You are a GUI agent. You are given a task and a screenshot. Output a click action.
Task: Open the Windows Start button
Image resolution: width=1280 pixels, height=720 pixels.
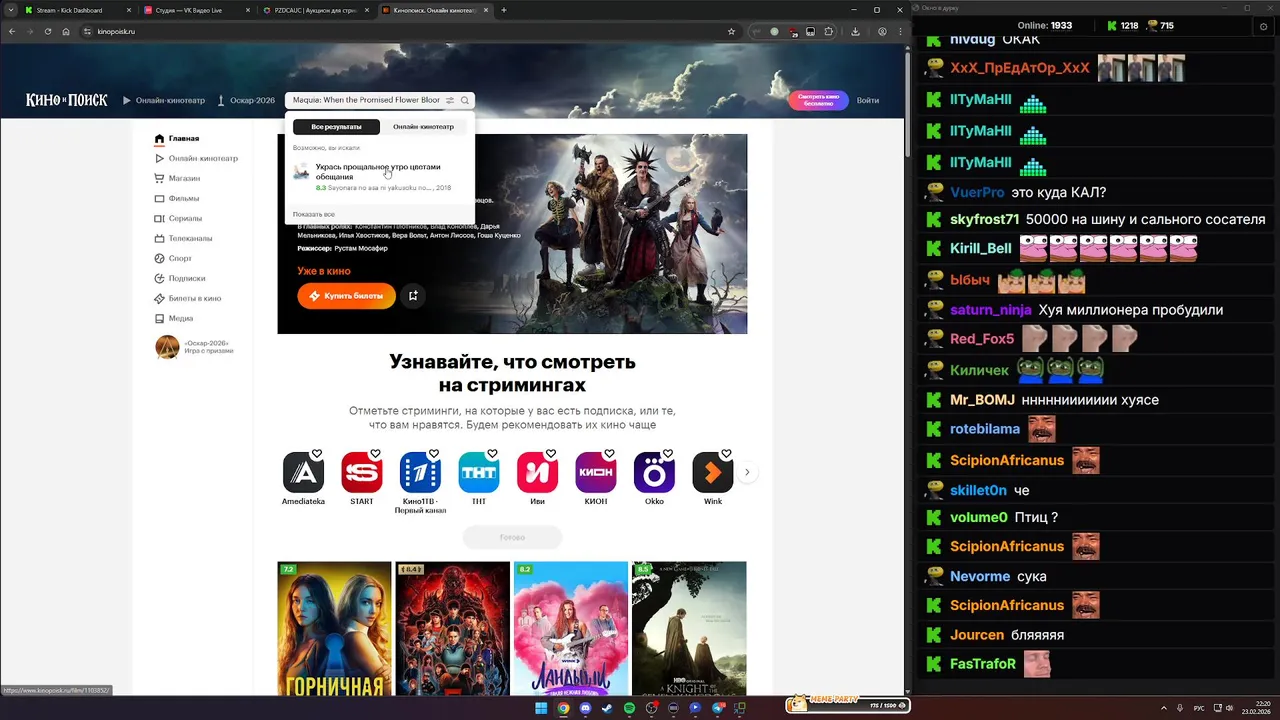(541, 708)
